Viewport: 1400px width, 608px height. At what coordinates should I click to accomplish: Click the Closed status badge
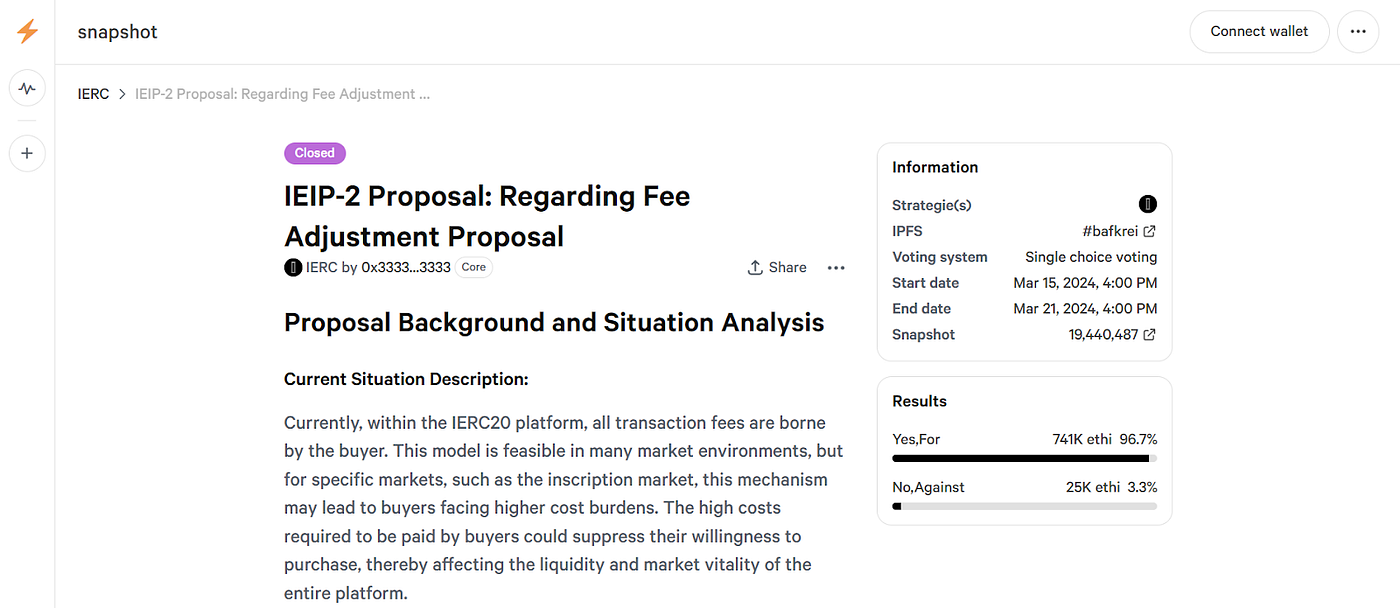(x=315, y=153)
